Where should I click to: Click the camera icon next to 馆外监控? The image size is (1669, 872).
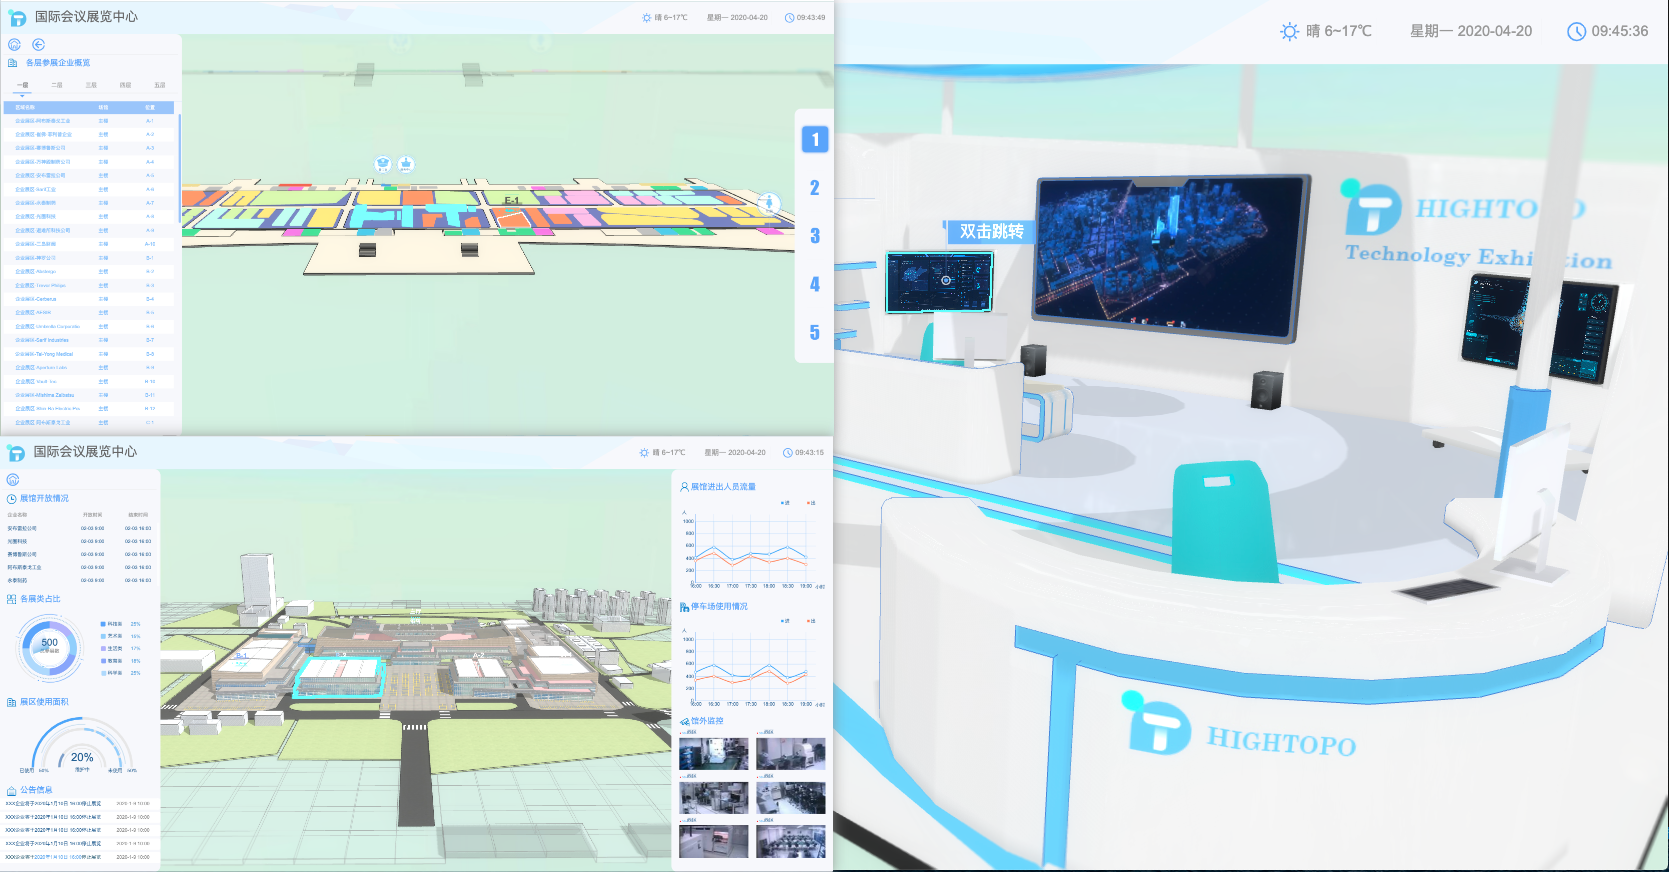pyautogui.click(x=684, y=721)
